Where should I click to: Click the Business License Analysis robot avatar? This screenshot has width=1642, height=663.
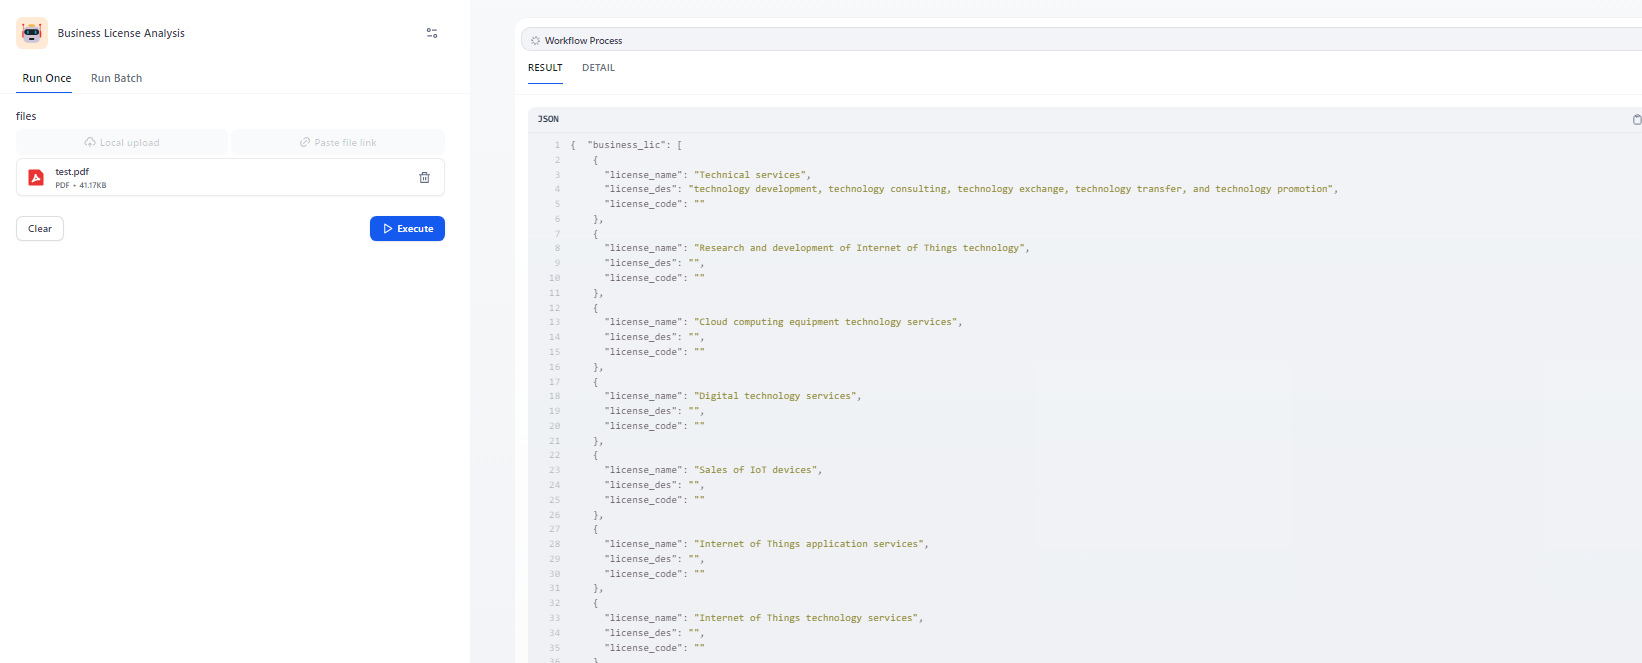[32, 33]
